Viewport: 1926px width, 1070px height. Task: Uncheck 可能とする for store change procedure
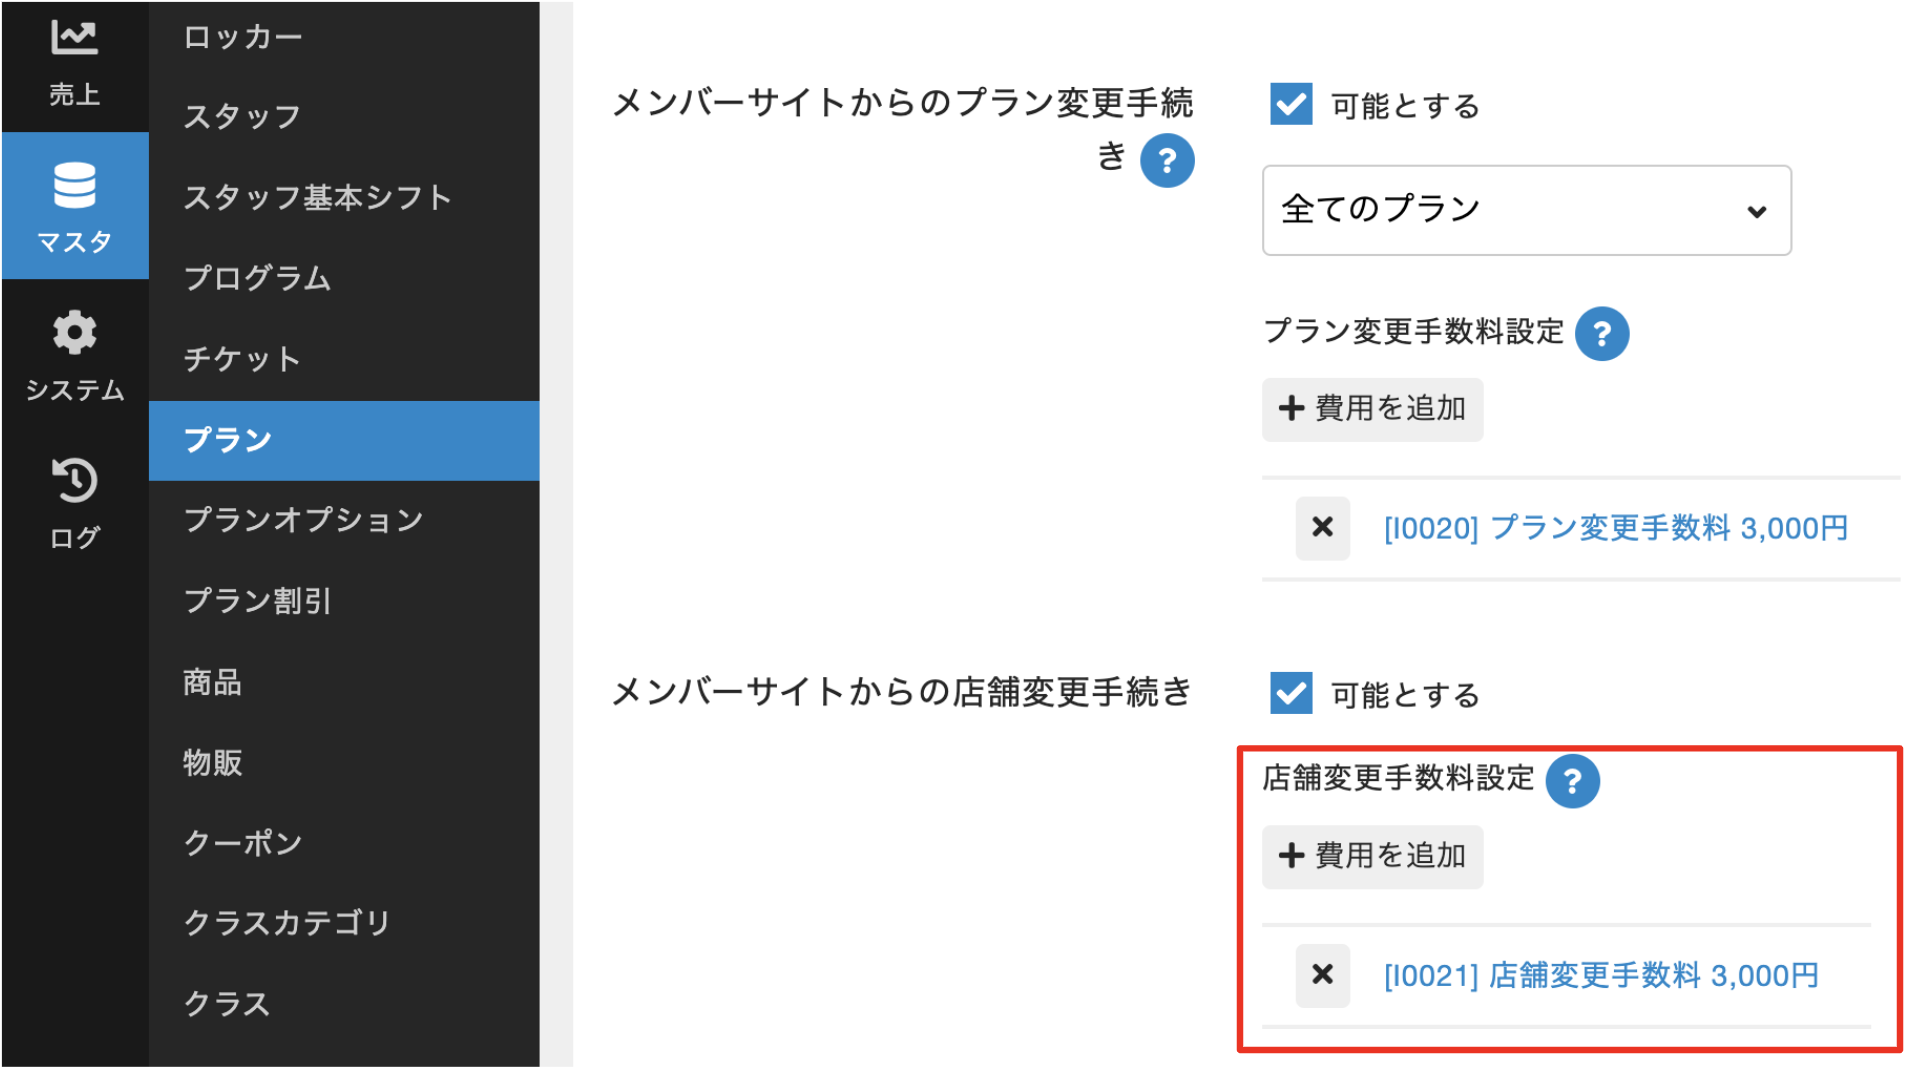click(1290, 693)
